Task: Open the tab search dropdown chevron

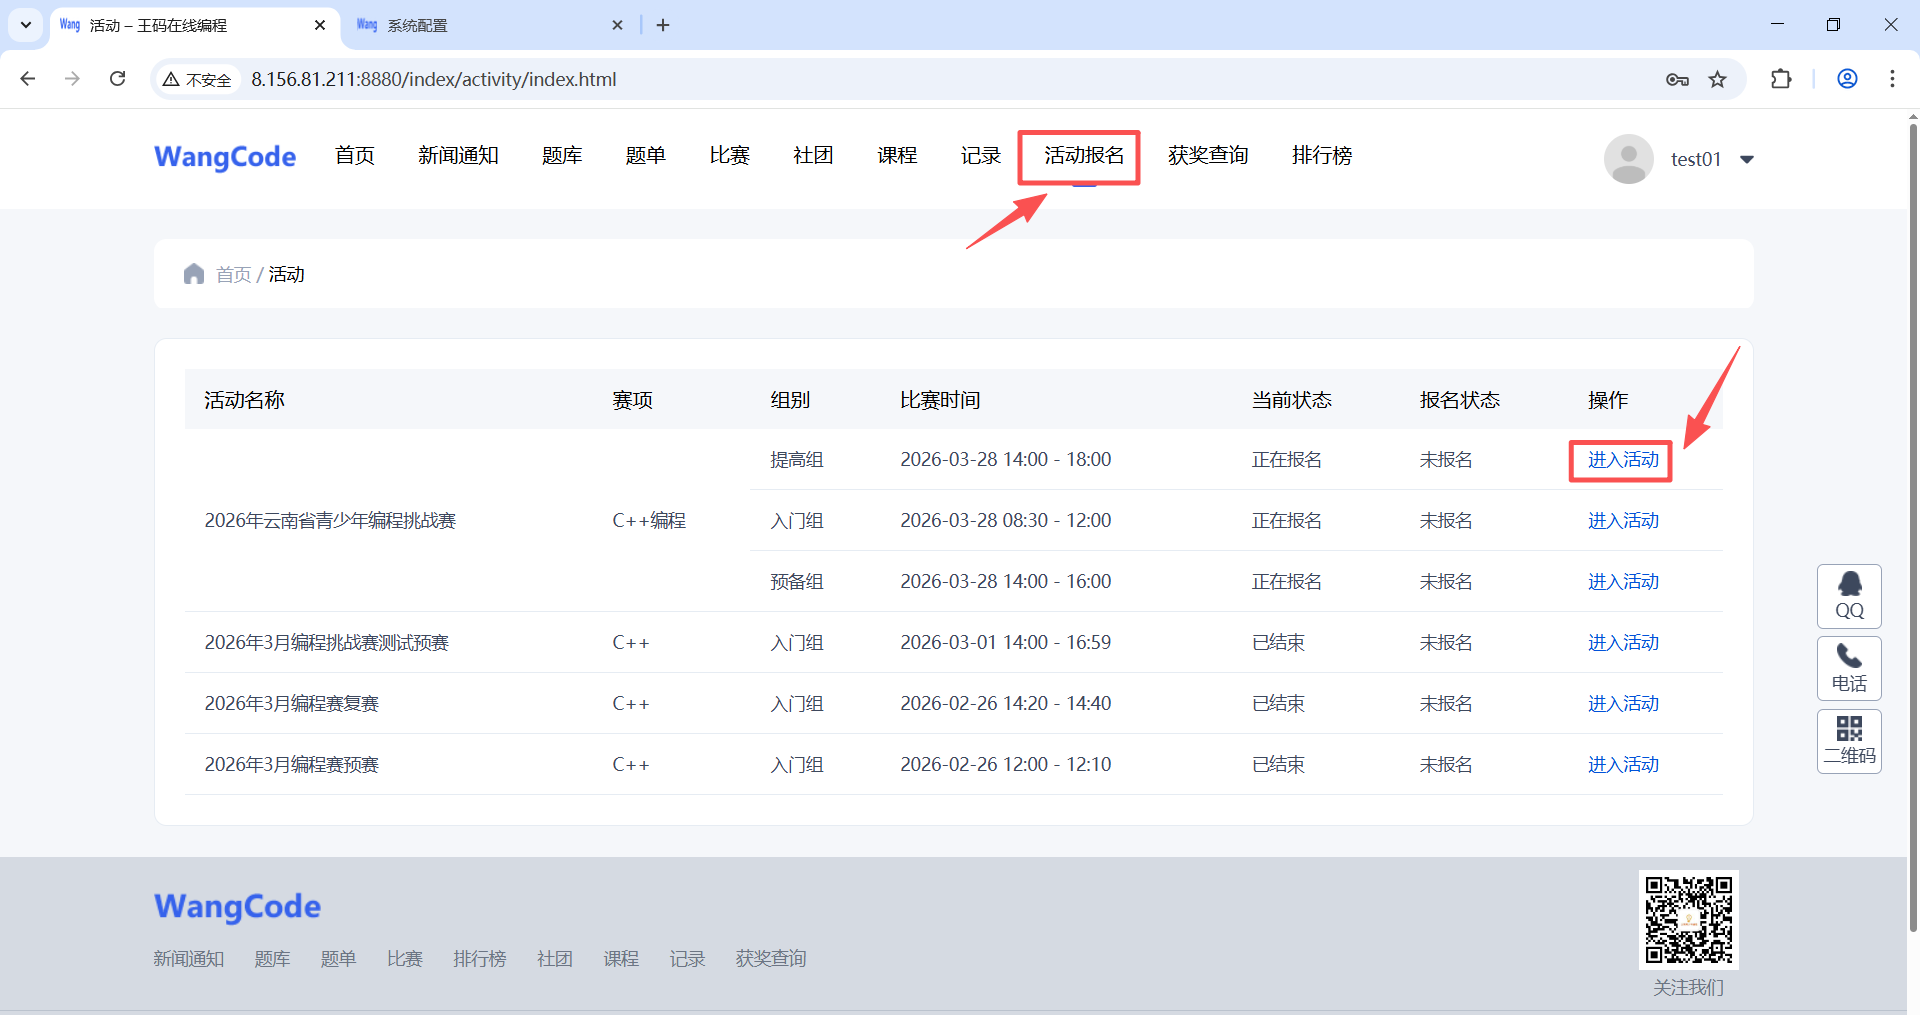Action: (26, 25)
